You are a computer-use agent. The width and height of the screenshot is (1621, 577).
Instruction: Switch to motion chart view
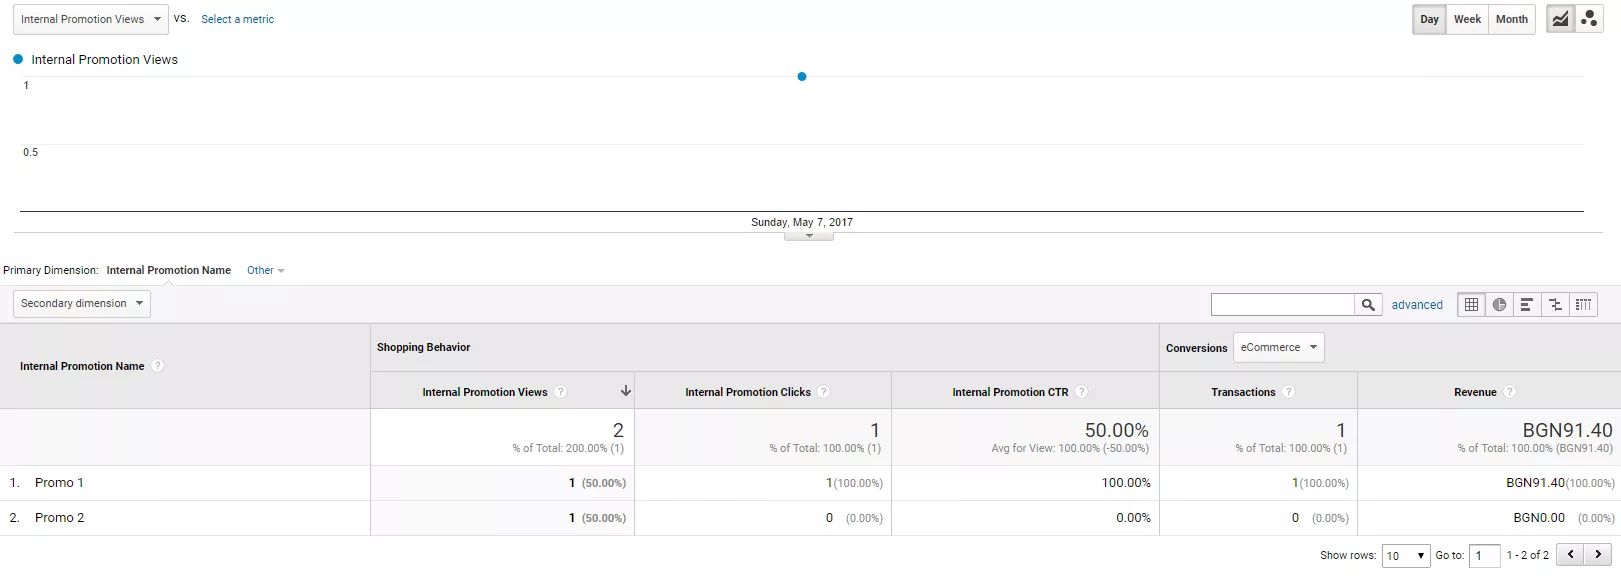[x=1589, y=19]
